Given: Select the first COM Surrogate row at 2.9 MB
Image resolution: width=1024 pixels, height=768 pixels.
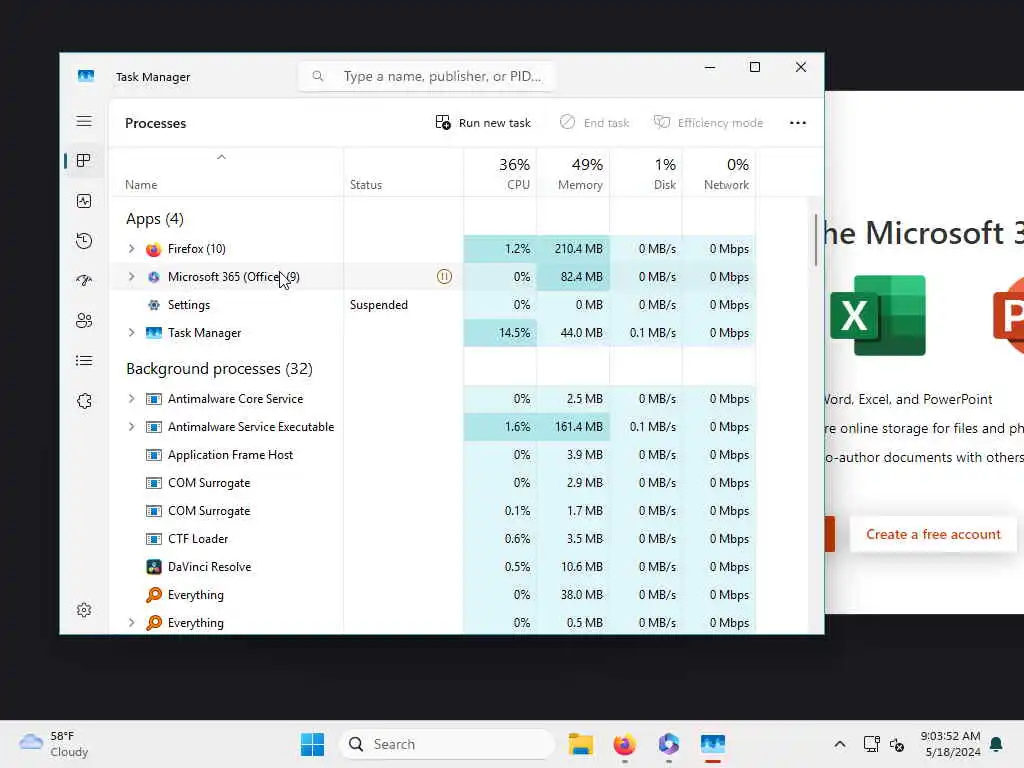Looking at the screenshot, I should tap(433, 483).
